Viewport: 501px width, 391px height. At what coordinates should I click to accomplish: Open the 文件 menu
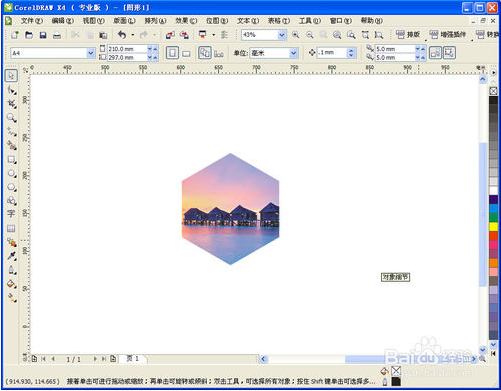[32, 21]
